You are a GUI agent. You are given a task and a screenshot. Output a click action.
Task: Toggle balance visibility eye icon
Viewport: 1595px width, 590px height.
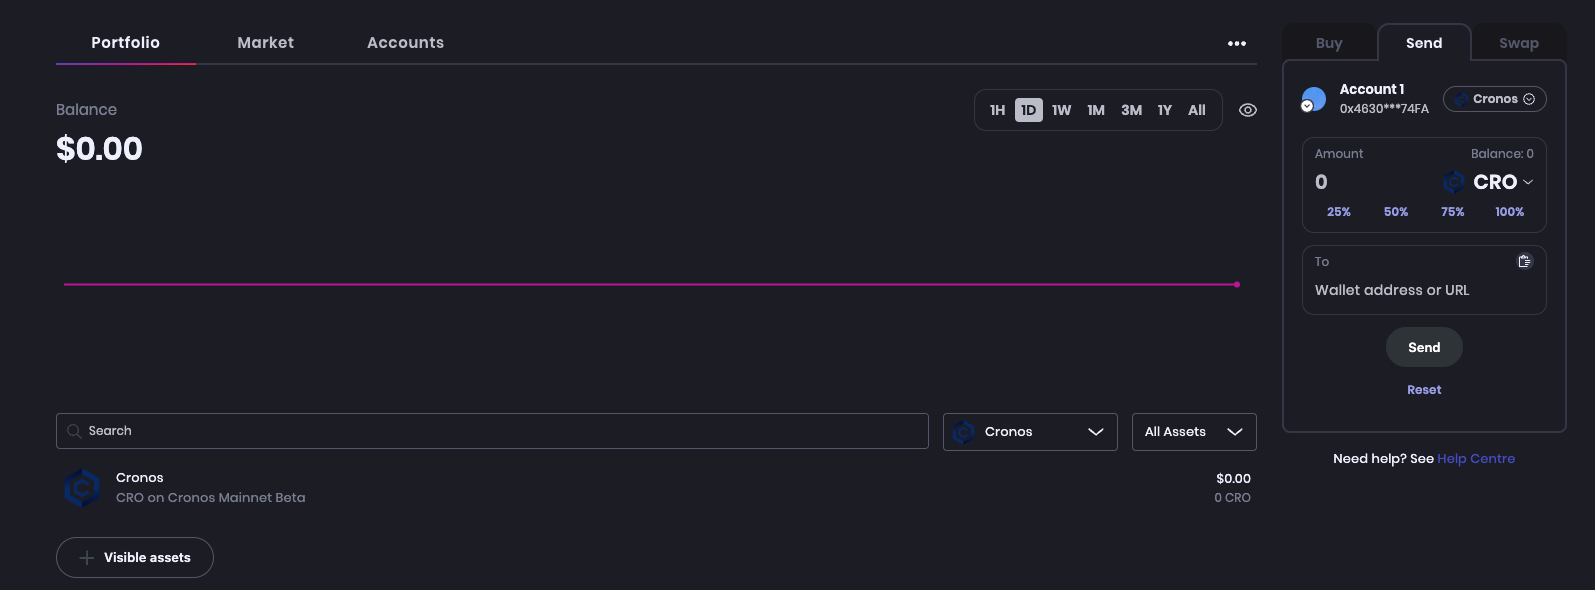click(x=1248, y=110)
